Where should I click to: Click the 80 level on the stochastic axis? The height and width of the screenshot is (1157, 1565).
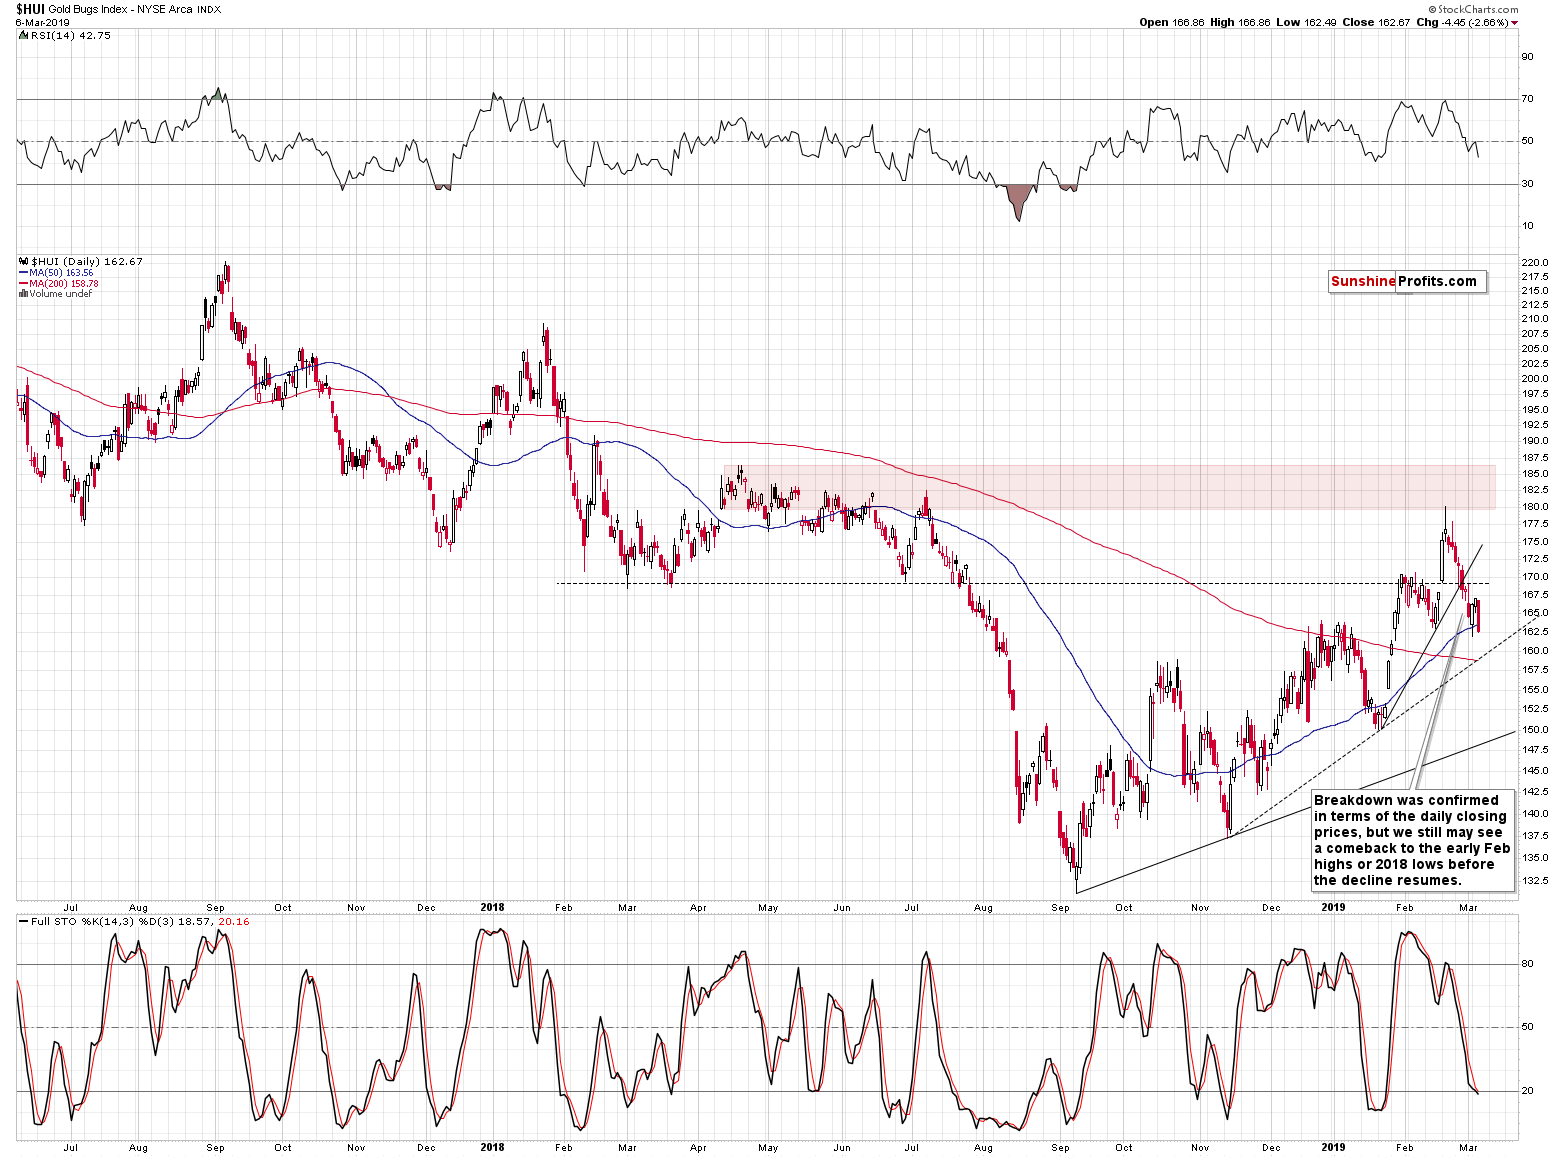click(1527, 965)
